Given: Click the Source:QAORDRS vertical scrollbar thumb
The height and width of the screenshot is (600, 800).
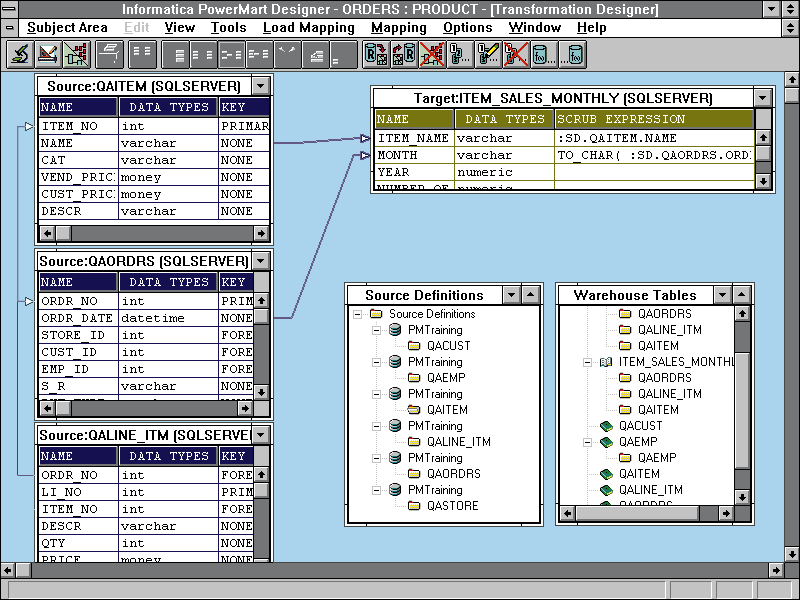Looking at the screenshot, I should [261, 316].
